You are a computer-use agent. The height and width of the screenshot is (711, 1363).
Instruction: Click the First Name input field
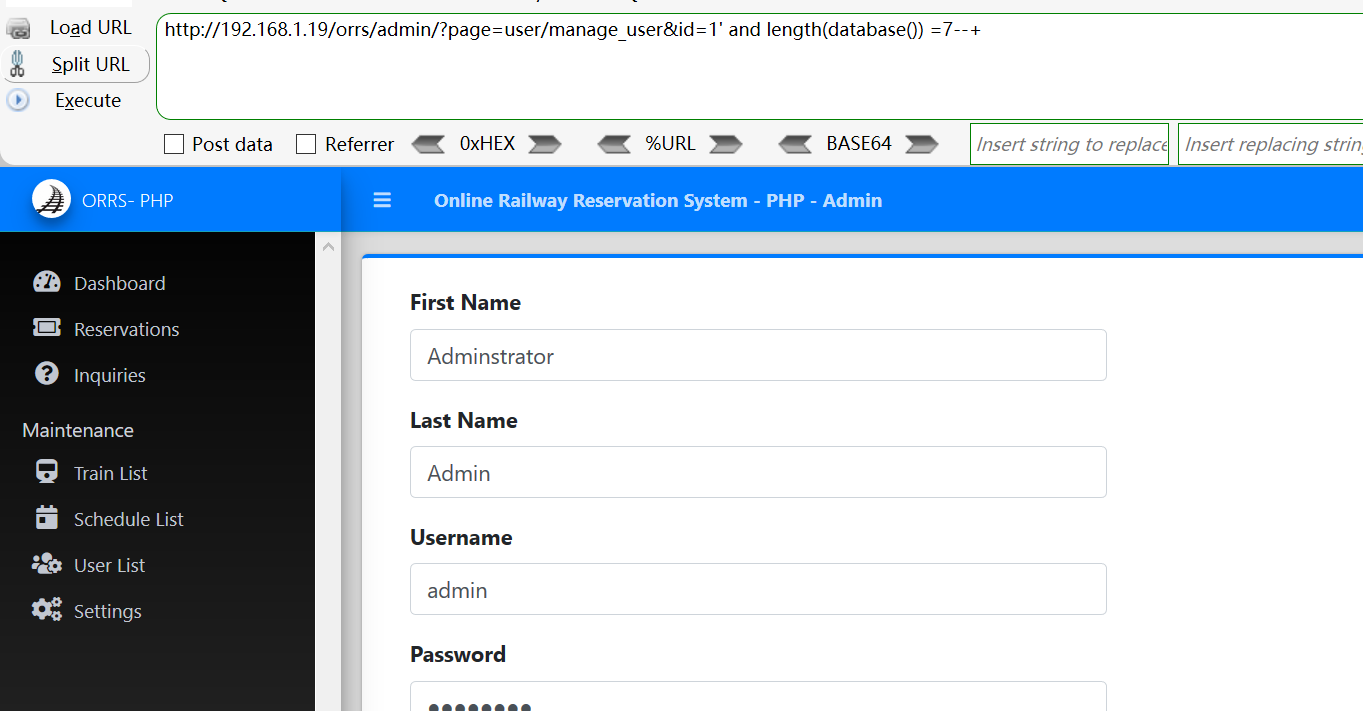click(x=758, y=355)
